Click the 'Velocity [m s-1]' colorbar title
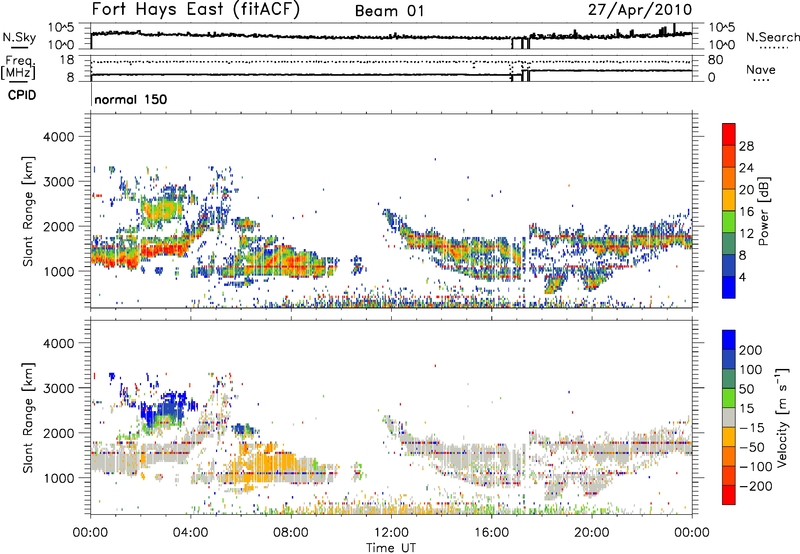Screen dimensions: 800x554 click(782, 417)
